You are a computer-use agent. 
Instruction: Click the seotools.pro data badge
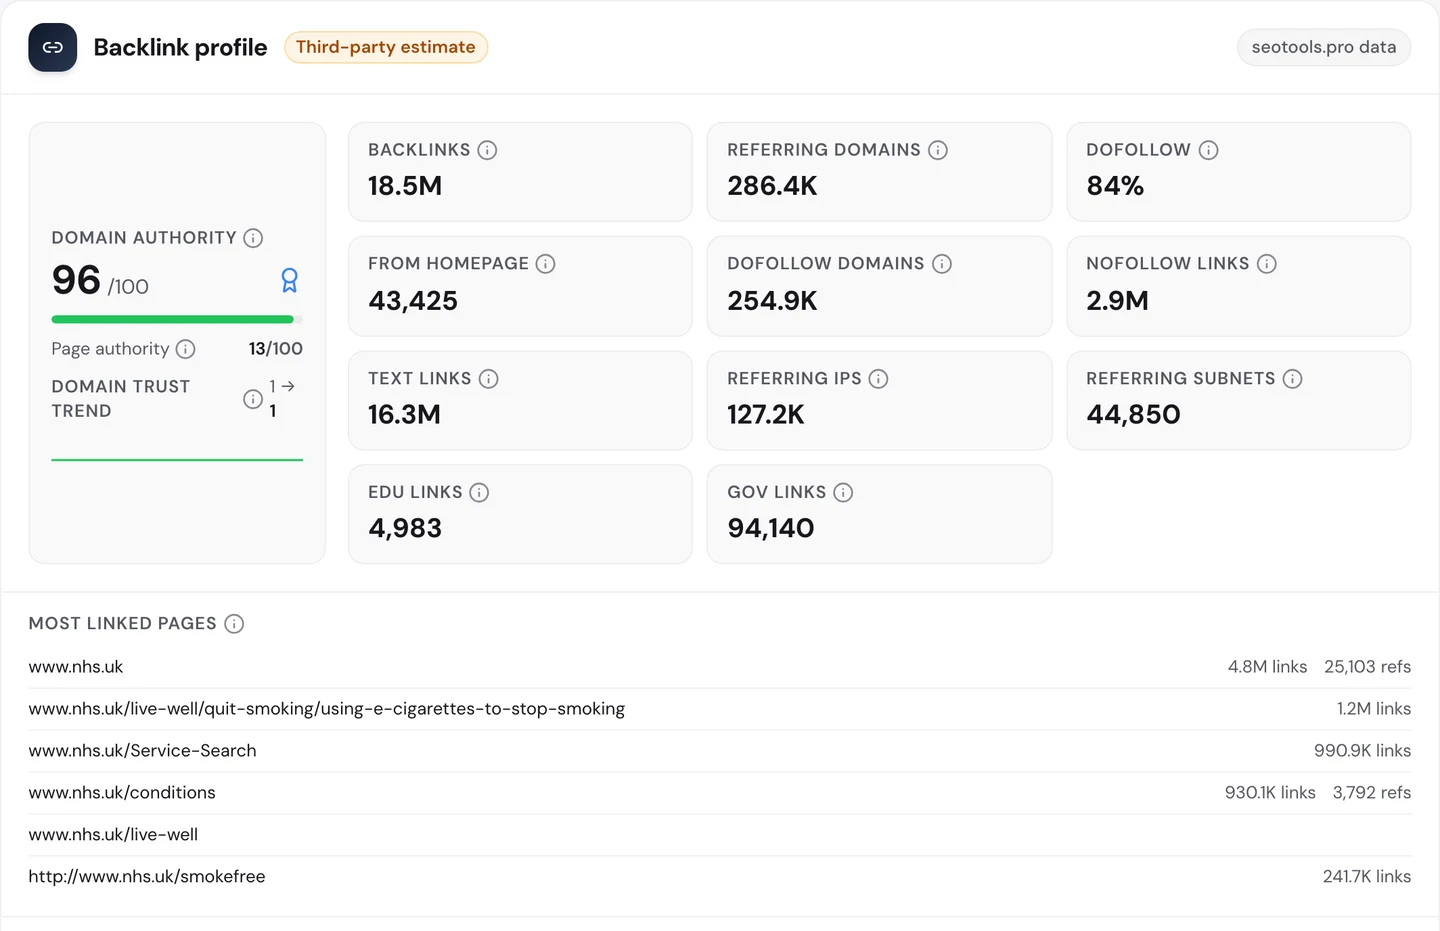1324,47
